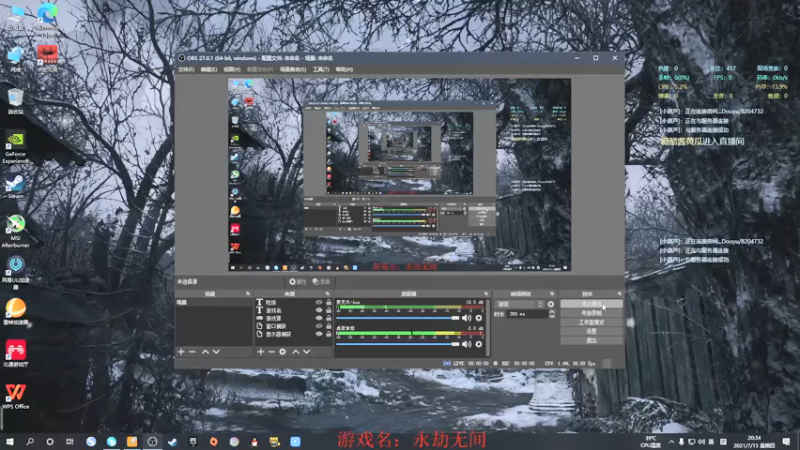Open the 工具(T) menu

click(x=321, y=69)
